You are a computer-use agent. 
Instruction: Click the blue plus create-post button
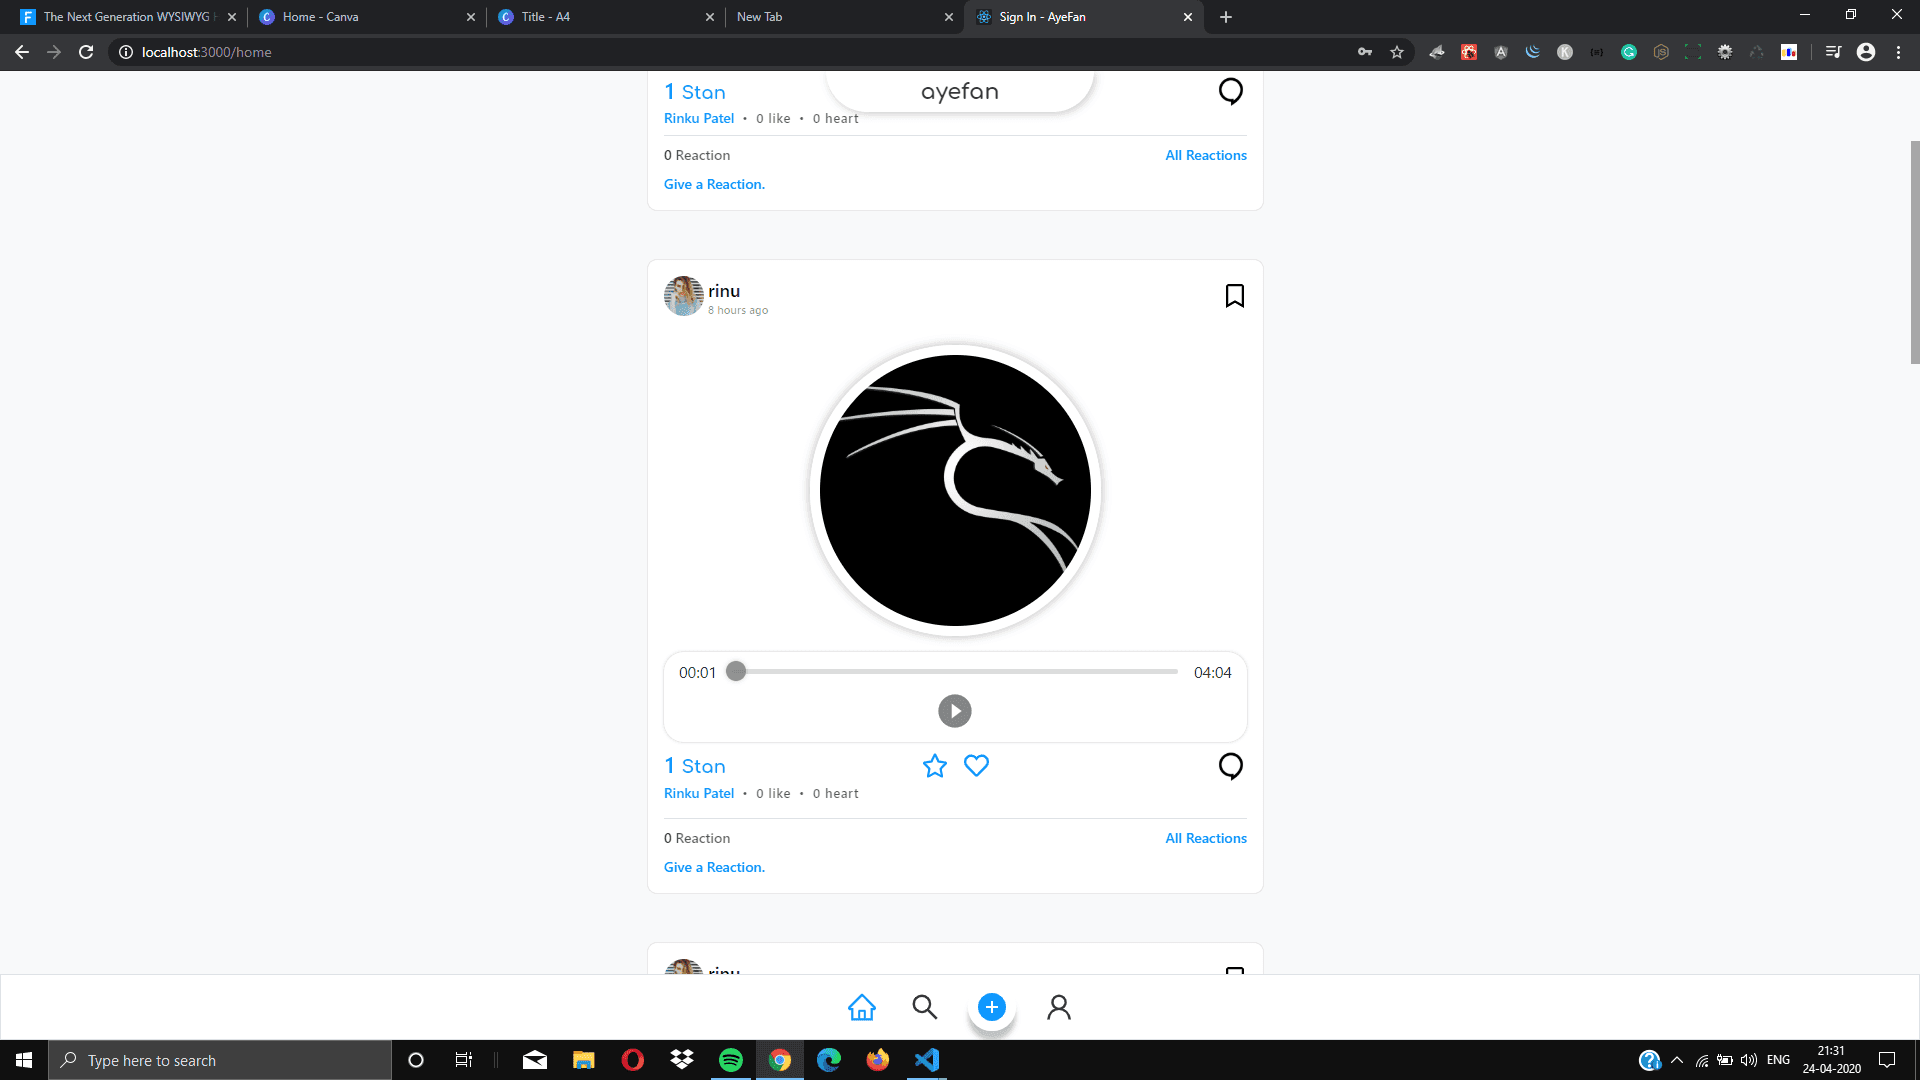point(992,1007)
